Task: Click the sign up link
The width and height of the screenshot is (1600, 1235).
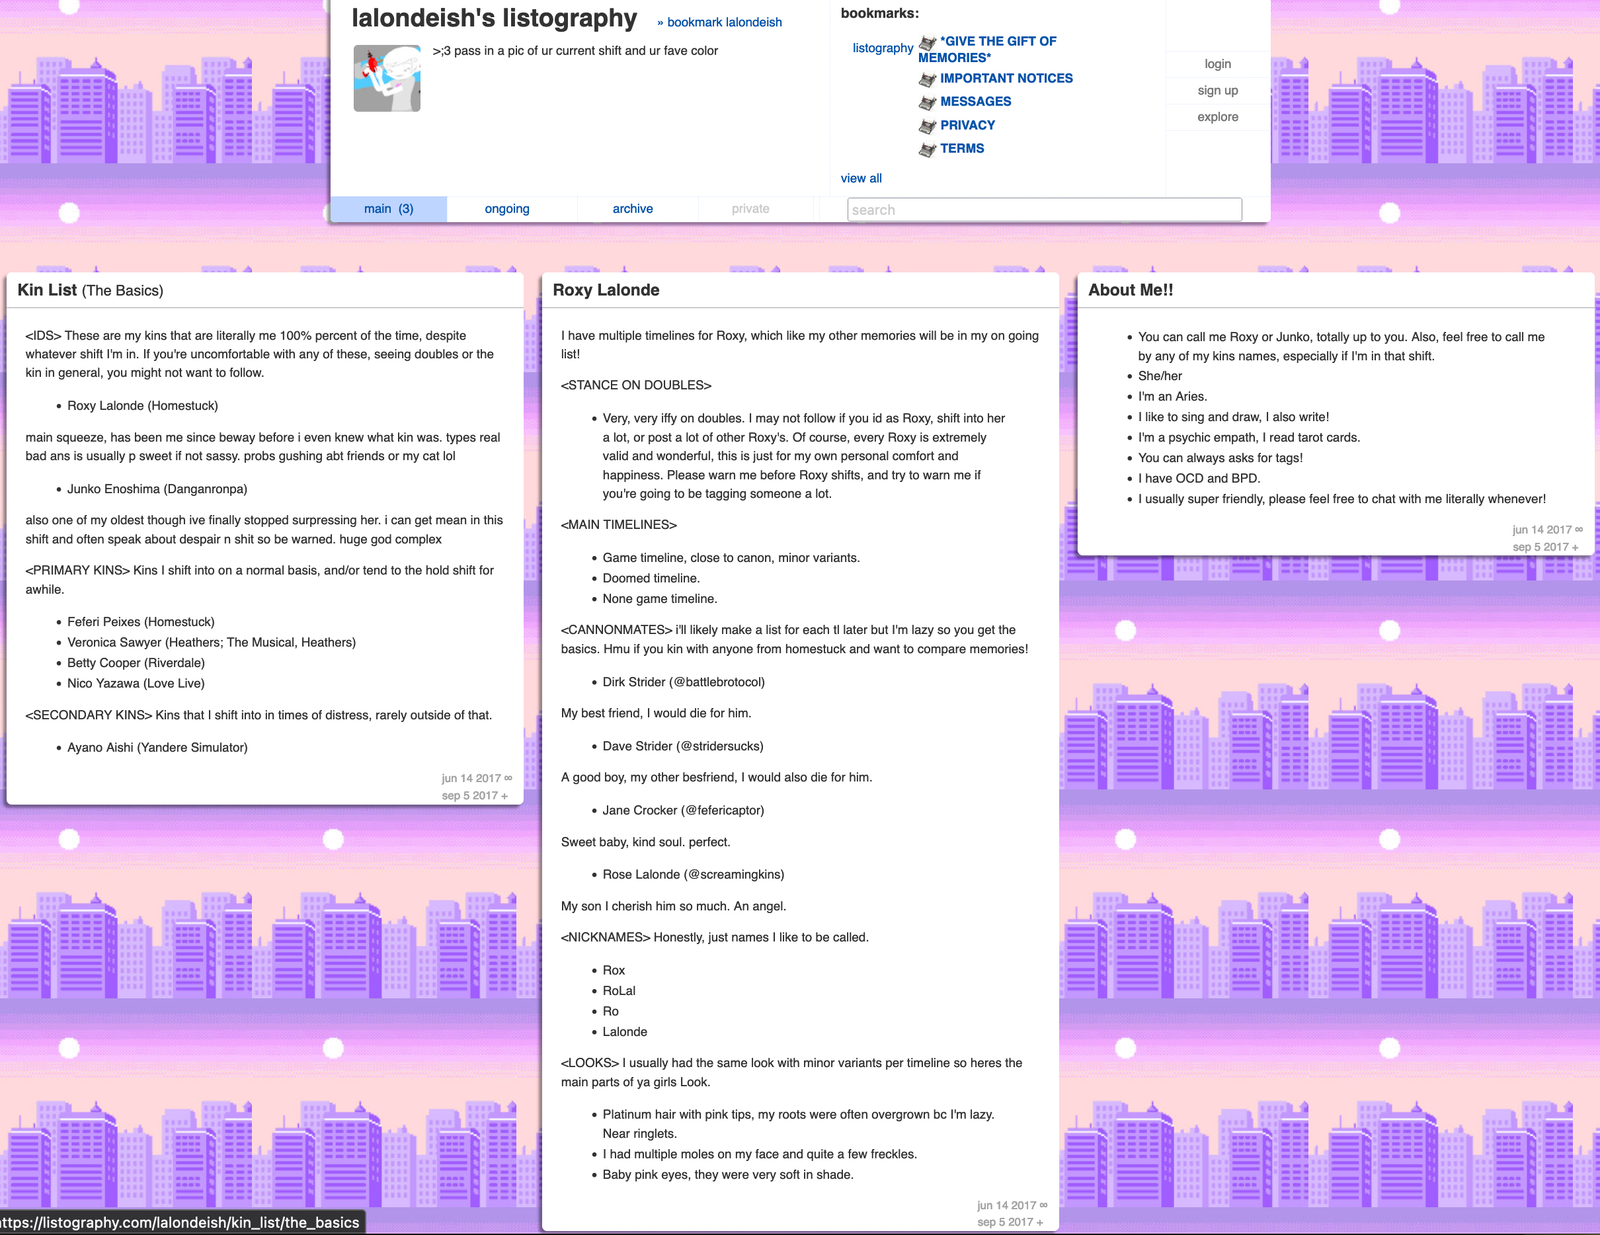Action: (1217, 90)
